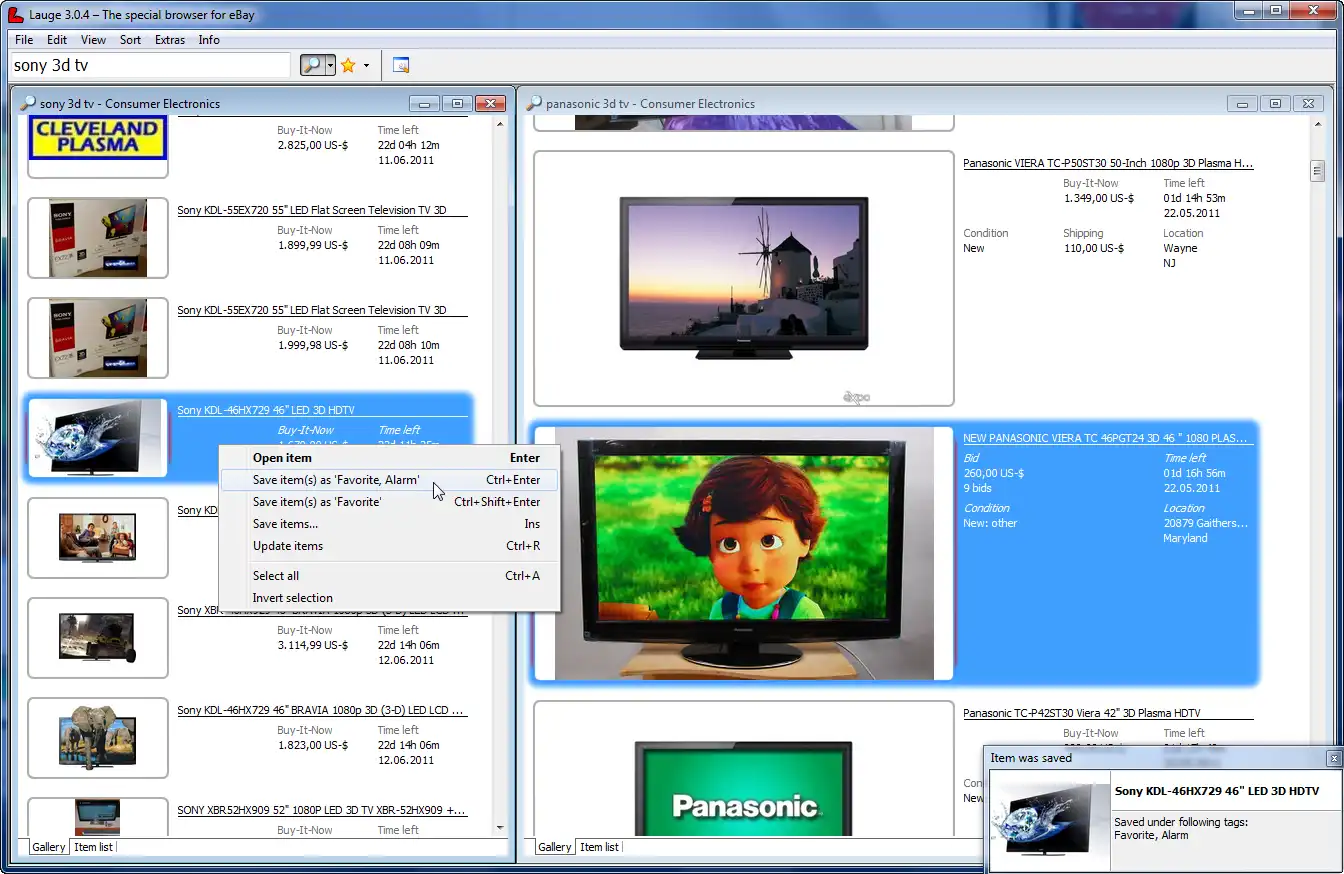1344x874 pixels.
Task: Click thumbnail of TV showing people on couch
Action: tap(97, 538)
